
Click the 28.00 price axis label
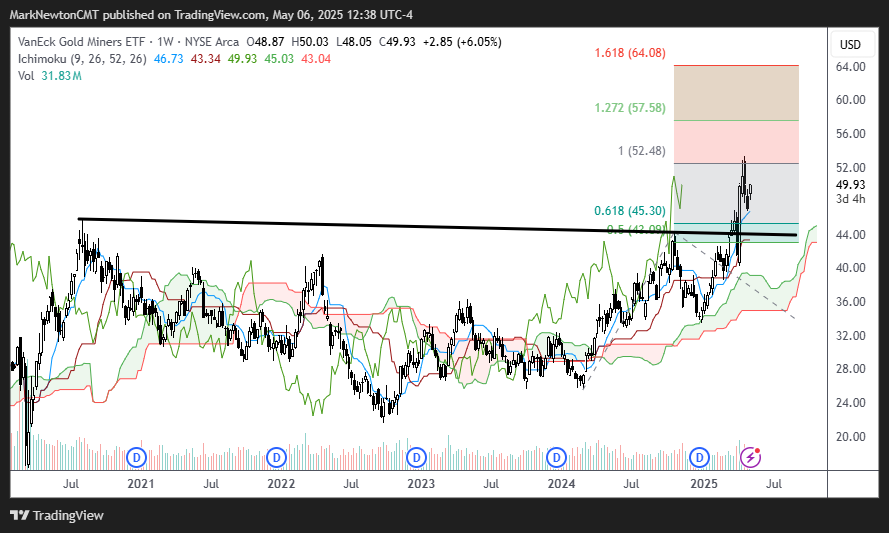coord(850,369)
